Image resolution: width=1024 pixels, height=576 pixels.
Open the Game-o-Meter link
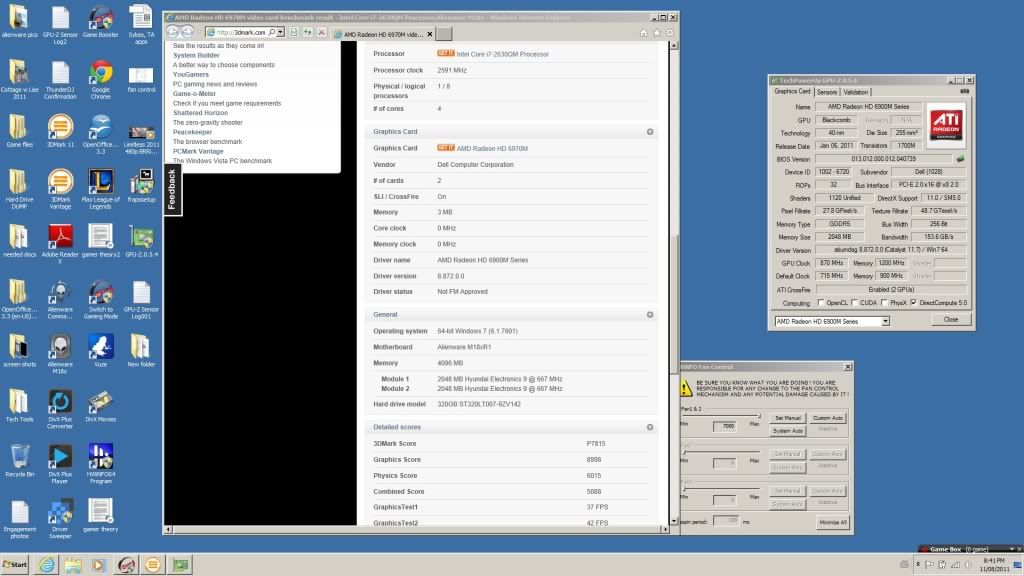click(x=194, y=94)
